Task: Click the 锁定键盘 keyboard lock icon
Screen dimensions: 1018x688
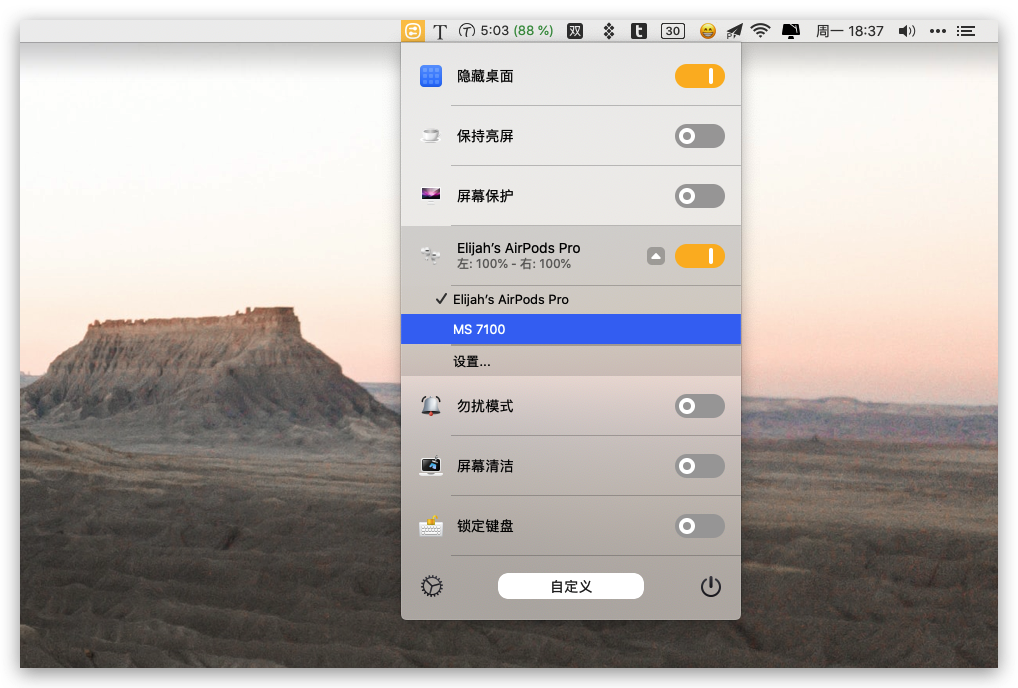Action: (x=430, y=526)
